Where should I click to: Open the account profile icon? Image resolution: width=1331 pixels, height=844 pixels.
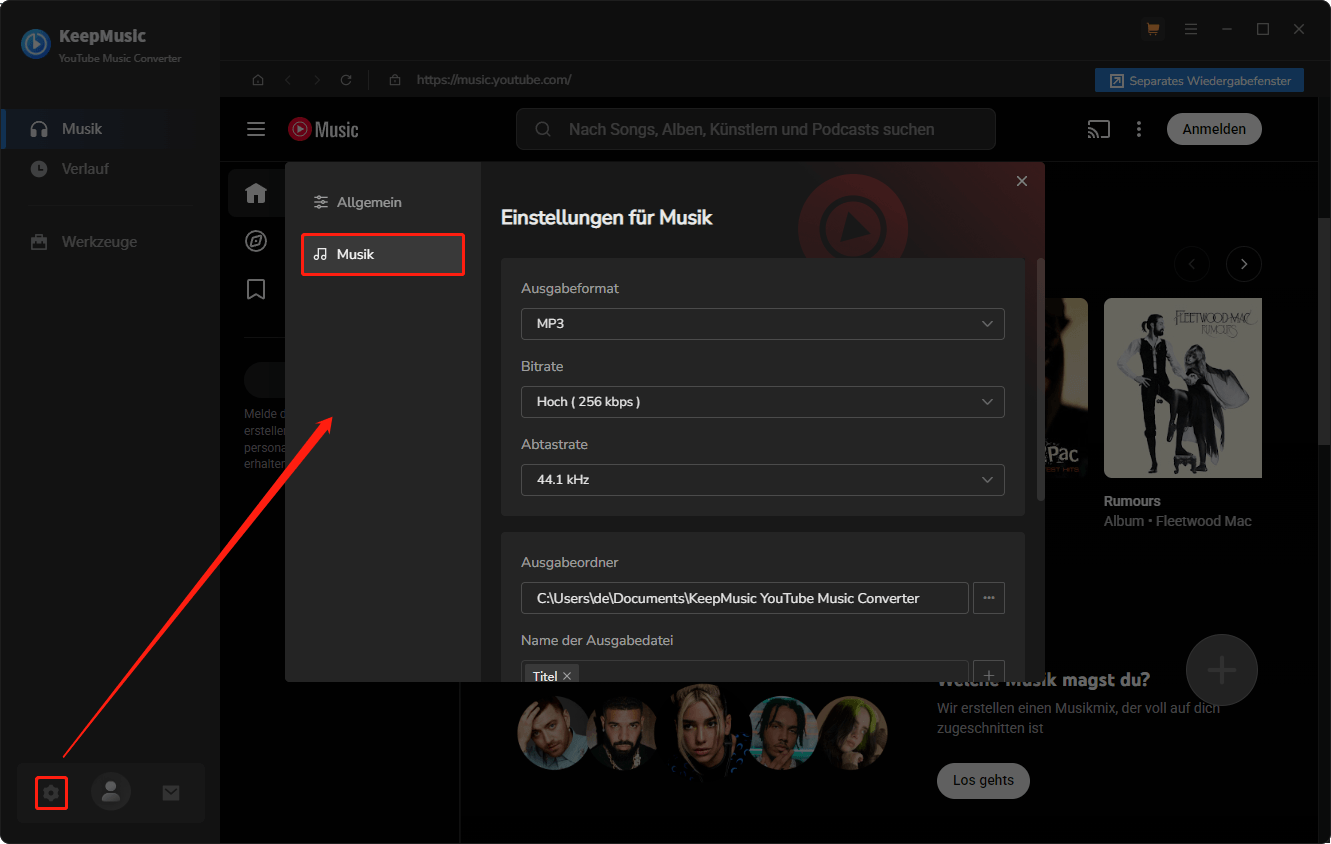pos(110,792)
